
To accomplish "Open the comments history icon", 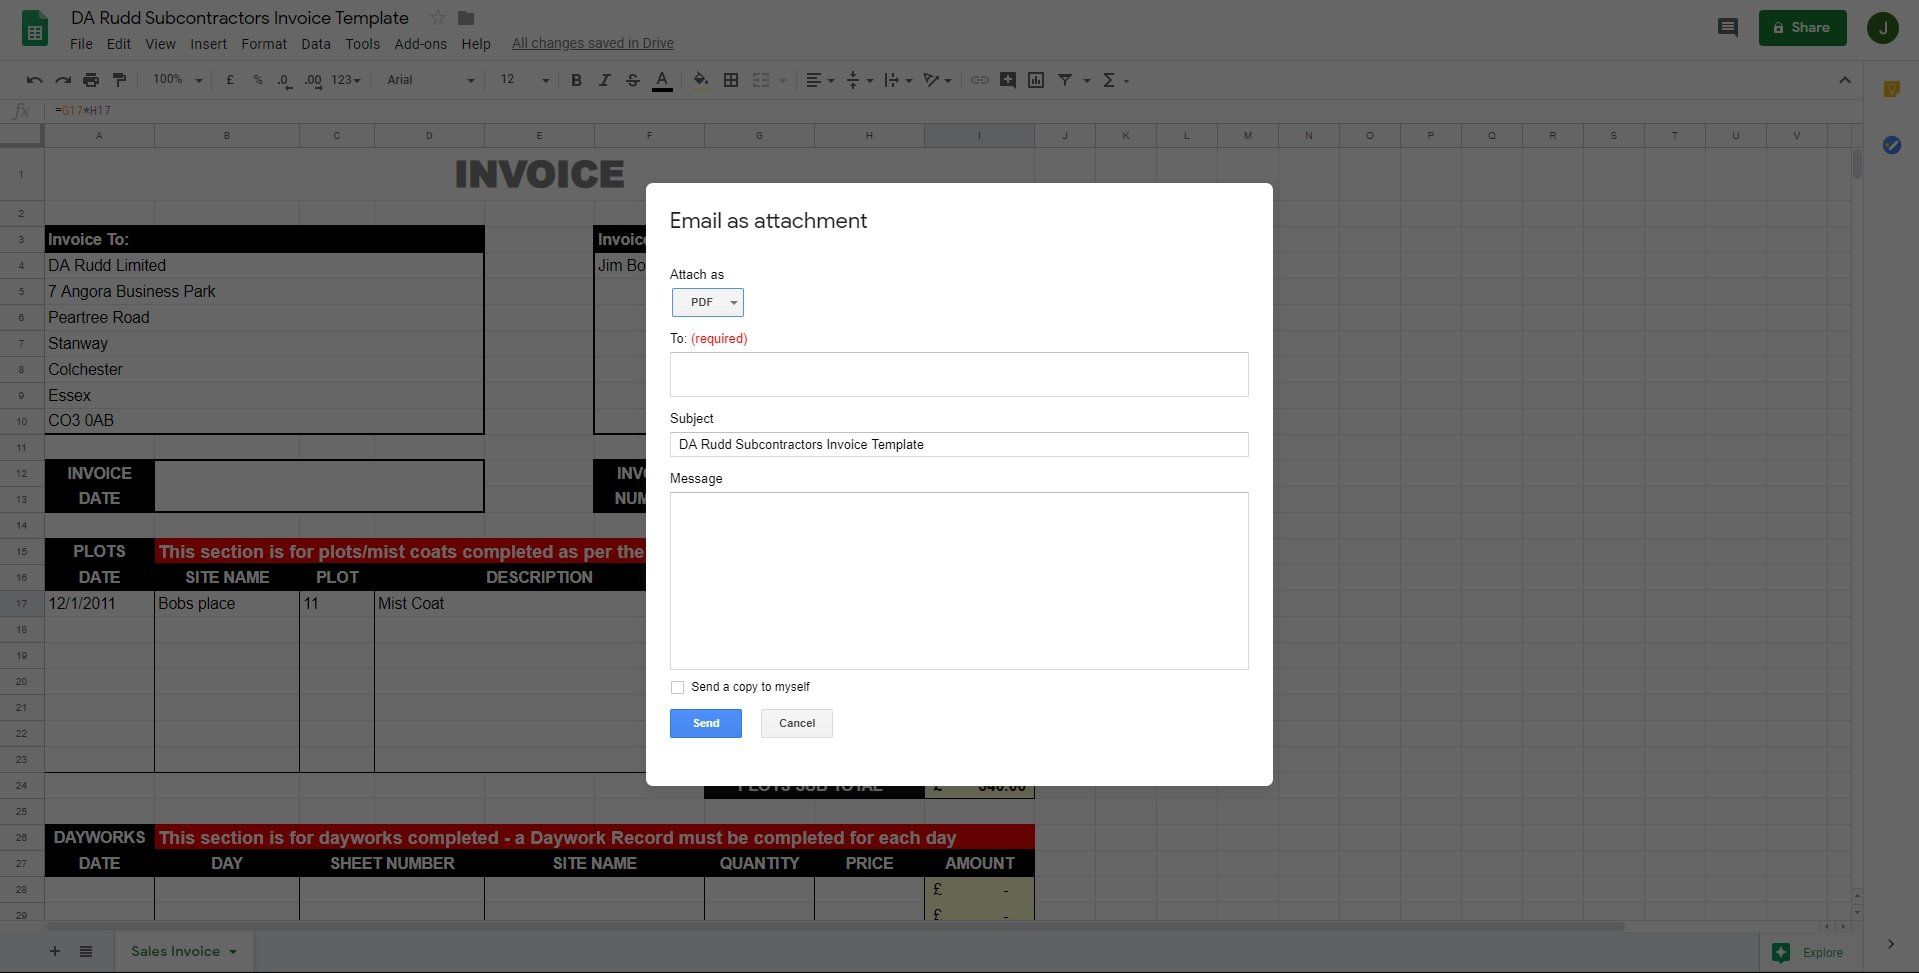I will pyautogui.click(x=1727, y=28).
